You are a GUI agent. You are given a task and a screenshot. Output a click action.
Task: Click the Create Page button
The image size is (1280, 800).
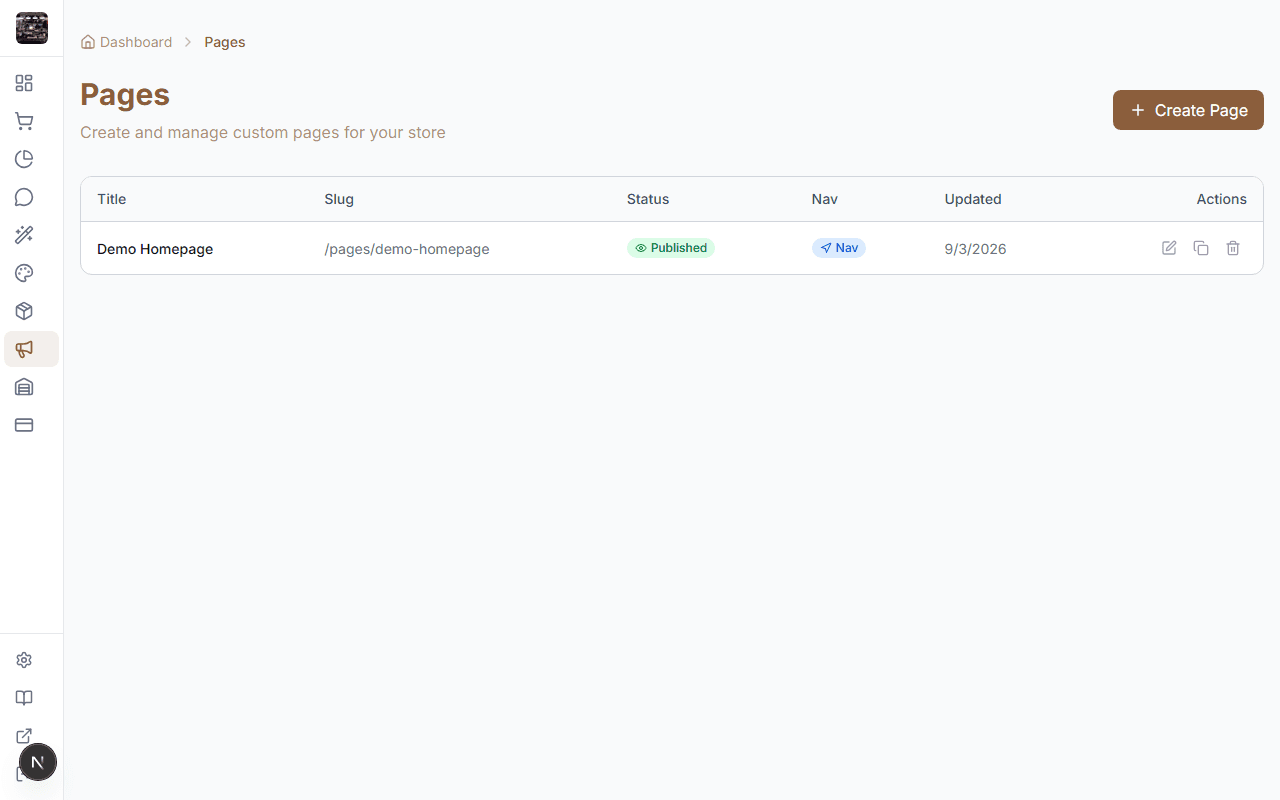pyautogui.click(x=1188, y=110)
